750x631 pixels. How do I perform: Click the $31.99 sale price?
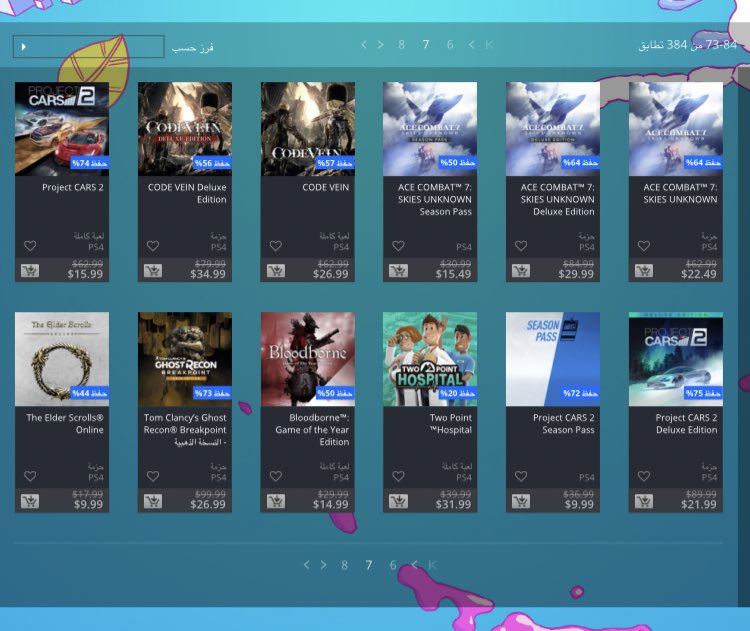tap(453, 504)
